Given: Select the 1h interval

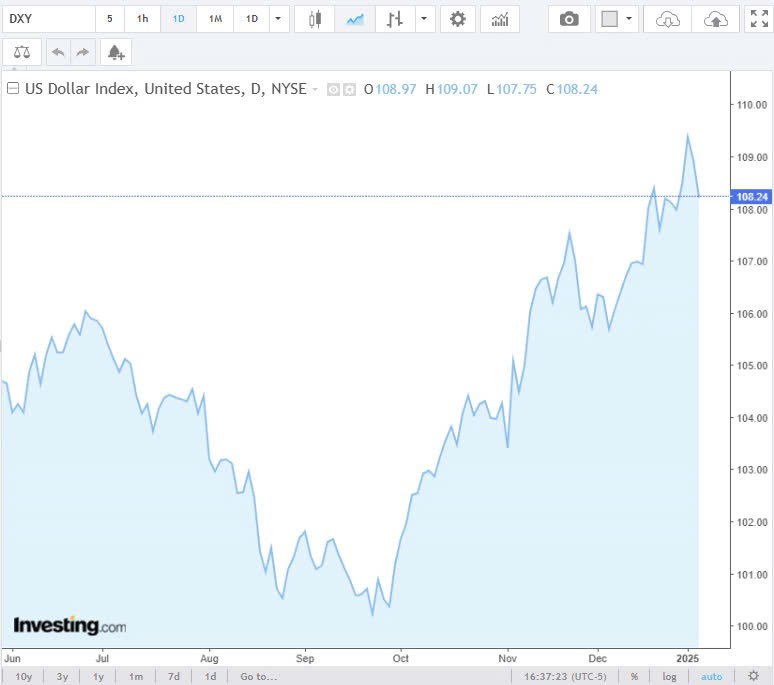Looking at the screenshot, I should 143,19.
